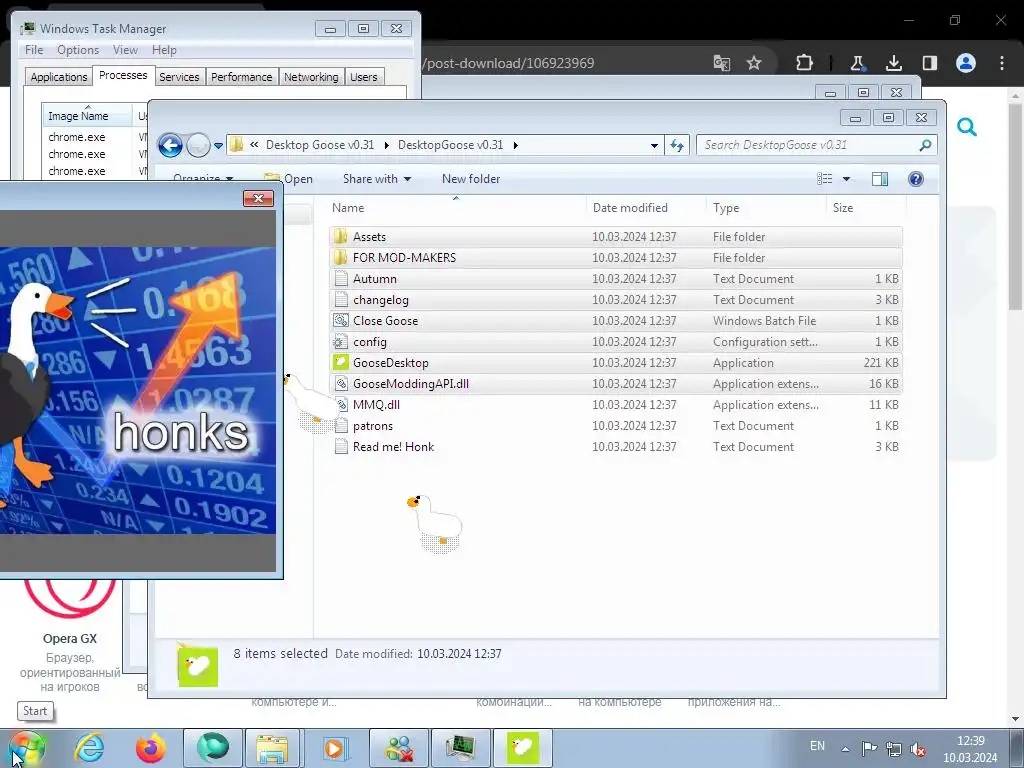Switch to Task Manager Services tab

coord(179,77)
